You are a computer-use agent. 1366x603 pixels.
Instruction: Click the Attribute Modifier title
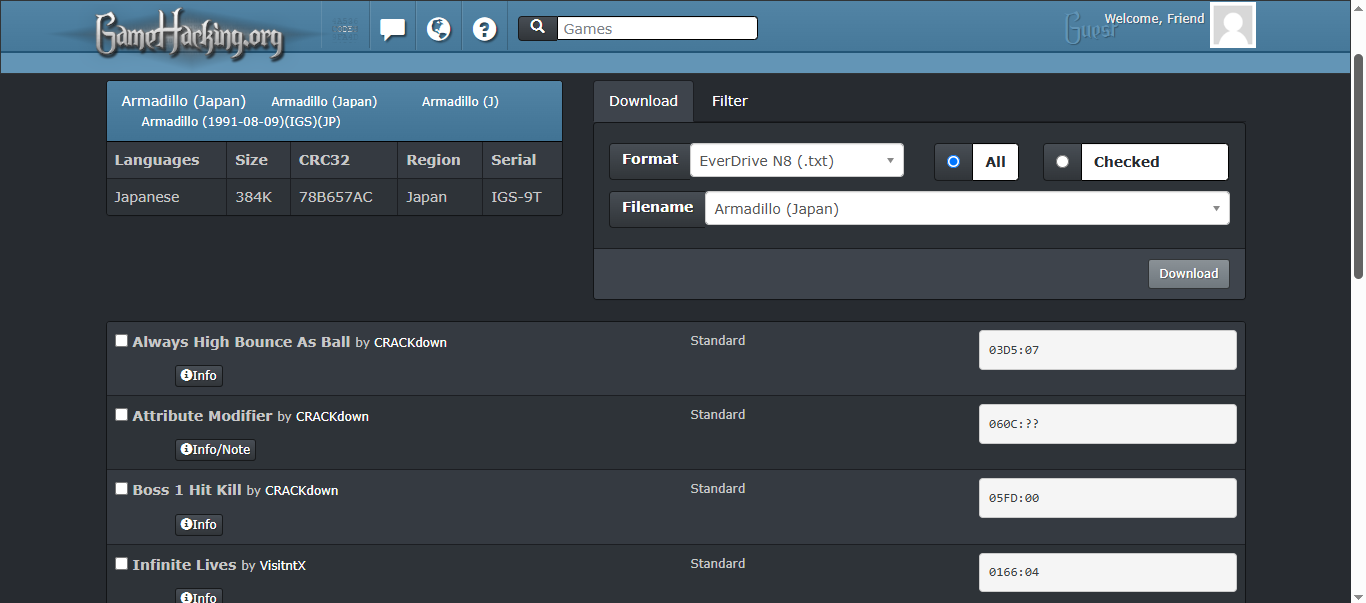click(202, 416)
